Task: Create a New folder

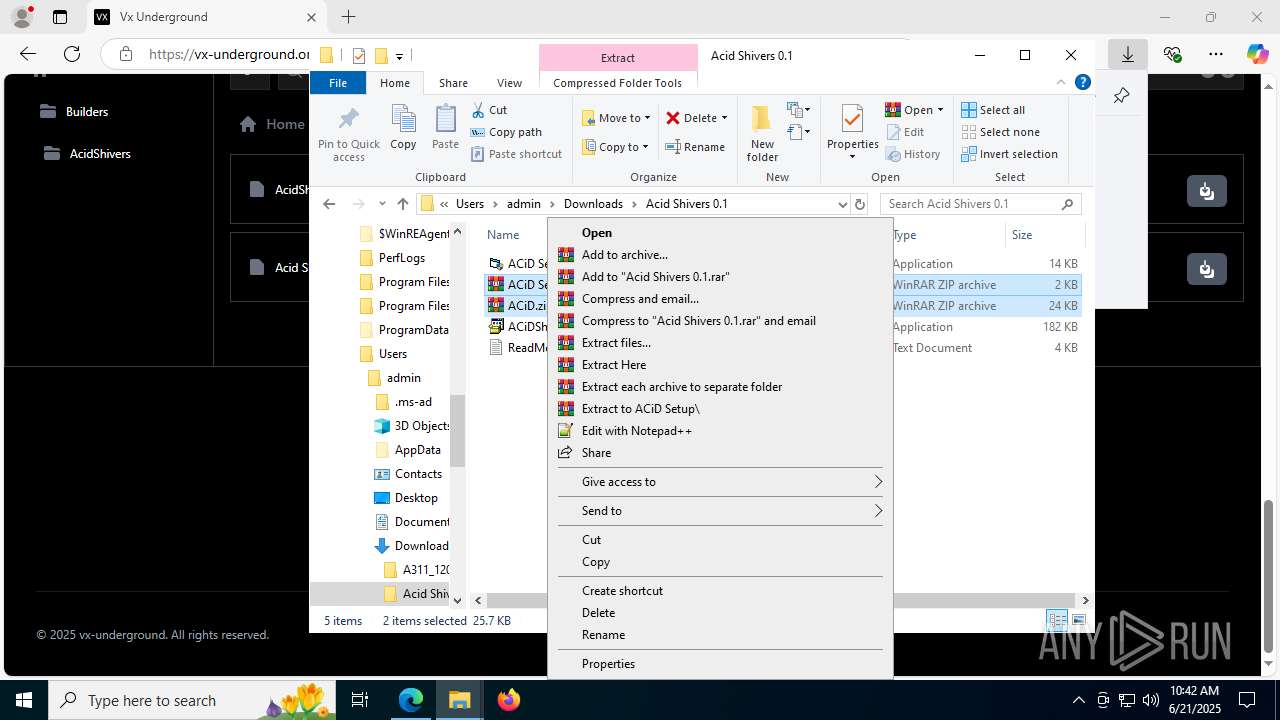Action: (x=762, y=133)
